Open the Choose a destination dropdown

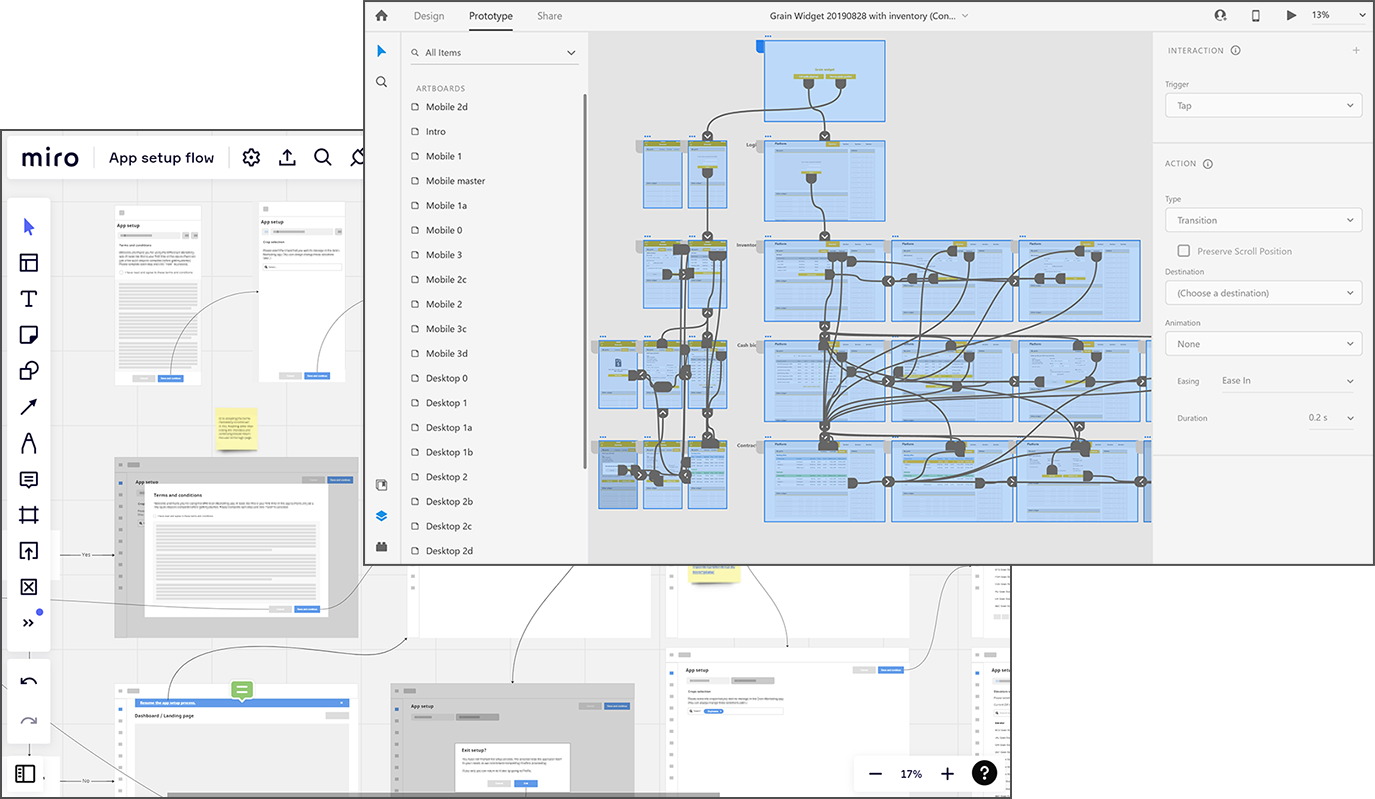tap(1263, 292)
